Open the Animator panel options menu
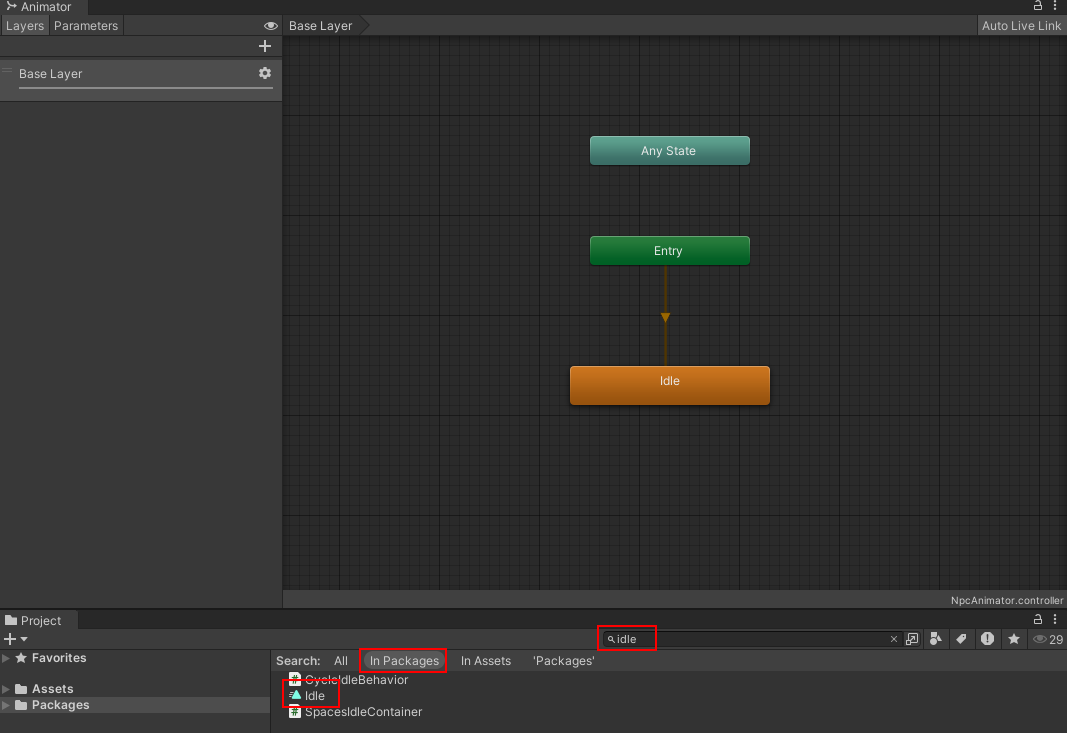Viewport: 1067px width, 733px height. coord(1055,7)
